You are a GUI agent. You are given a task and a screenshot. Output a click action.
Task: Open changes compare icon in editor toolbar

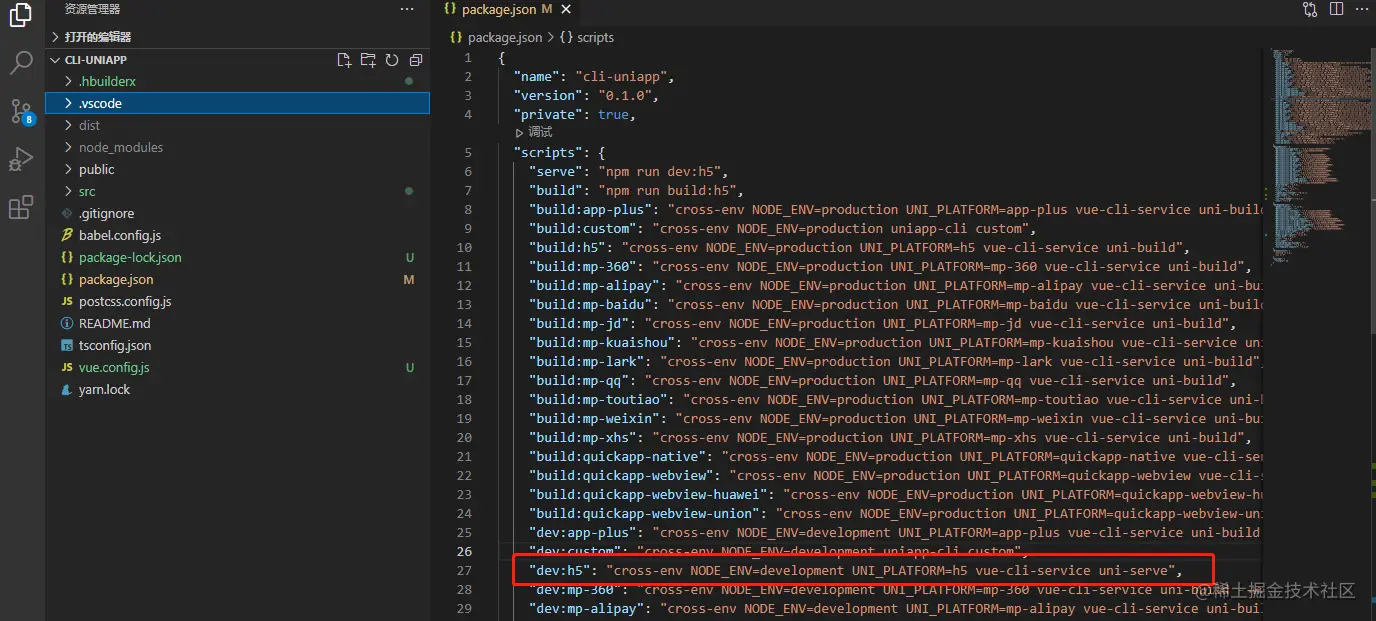[1310, 9]
